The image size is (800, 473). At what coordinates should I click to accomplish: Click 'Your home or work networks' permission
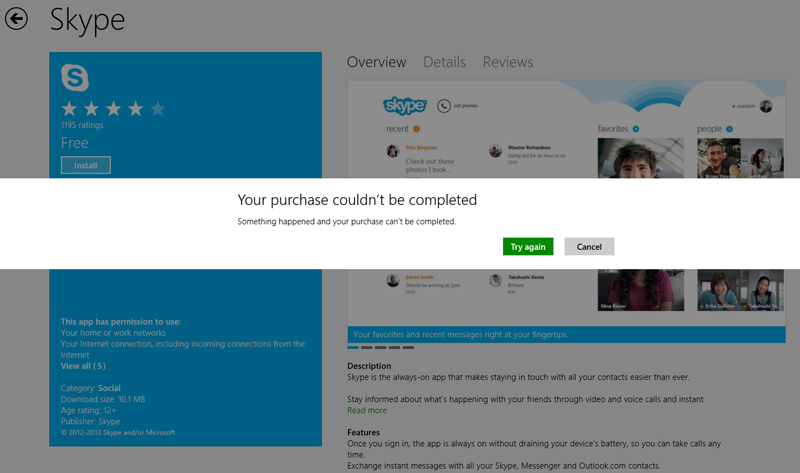point(113,333)
